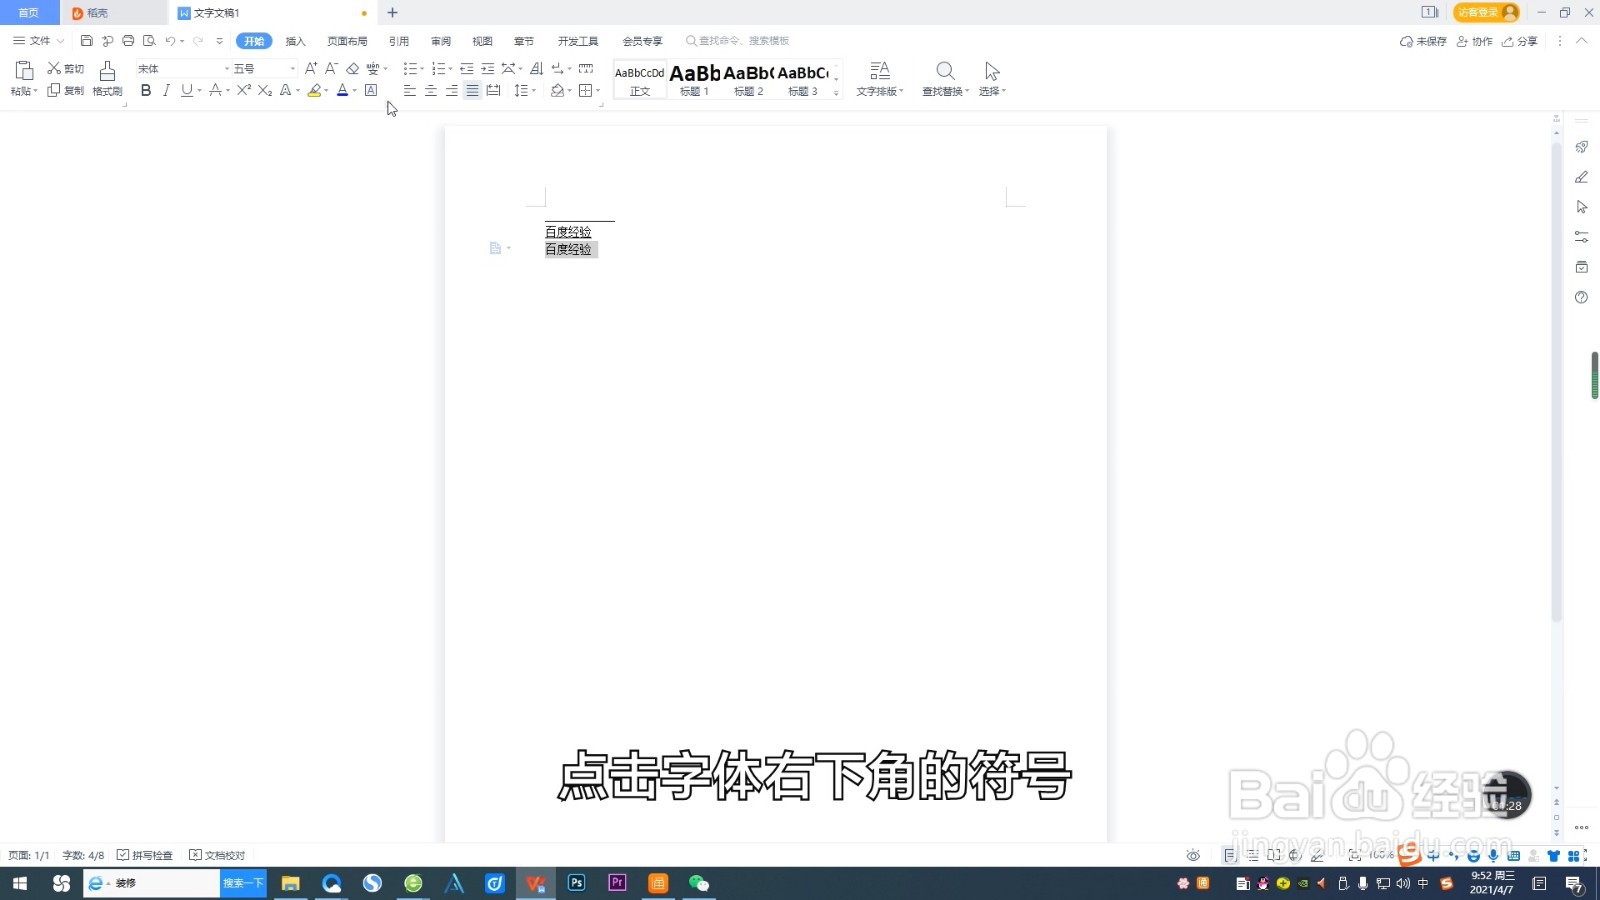Apply the yellow text highlight color
Image resolution: width=1600 pixels, height=900 pixels.
pyautogui.click(x=314, y=90)
